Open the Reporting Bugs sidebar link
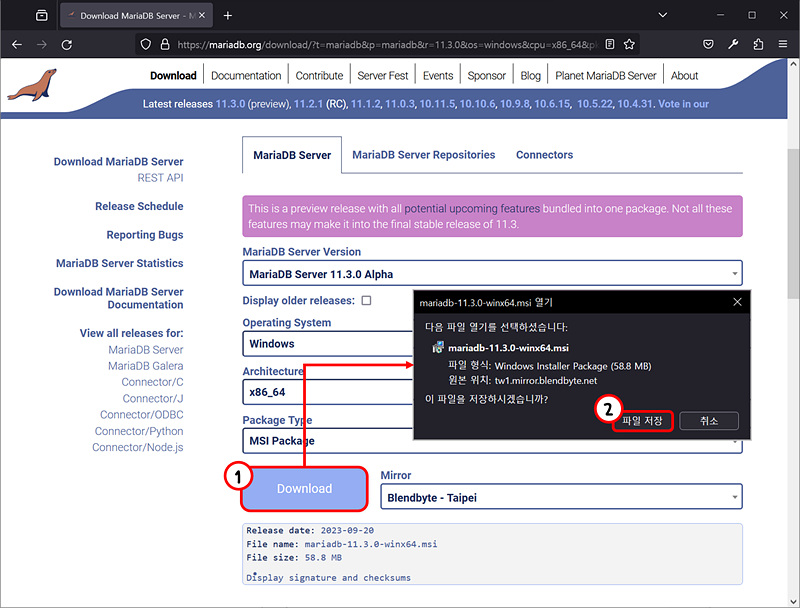This screenshot has width=800, height=608. point(145,235)
